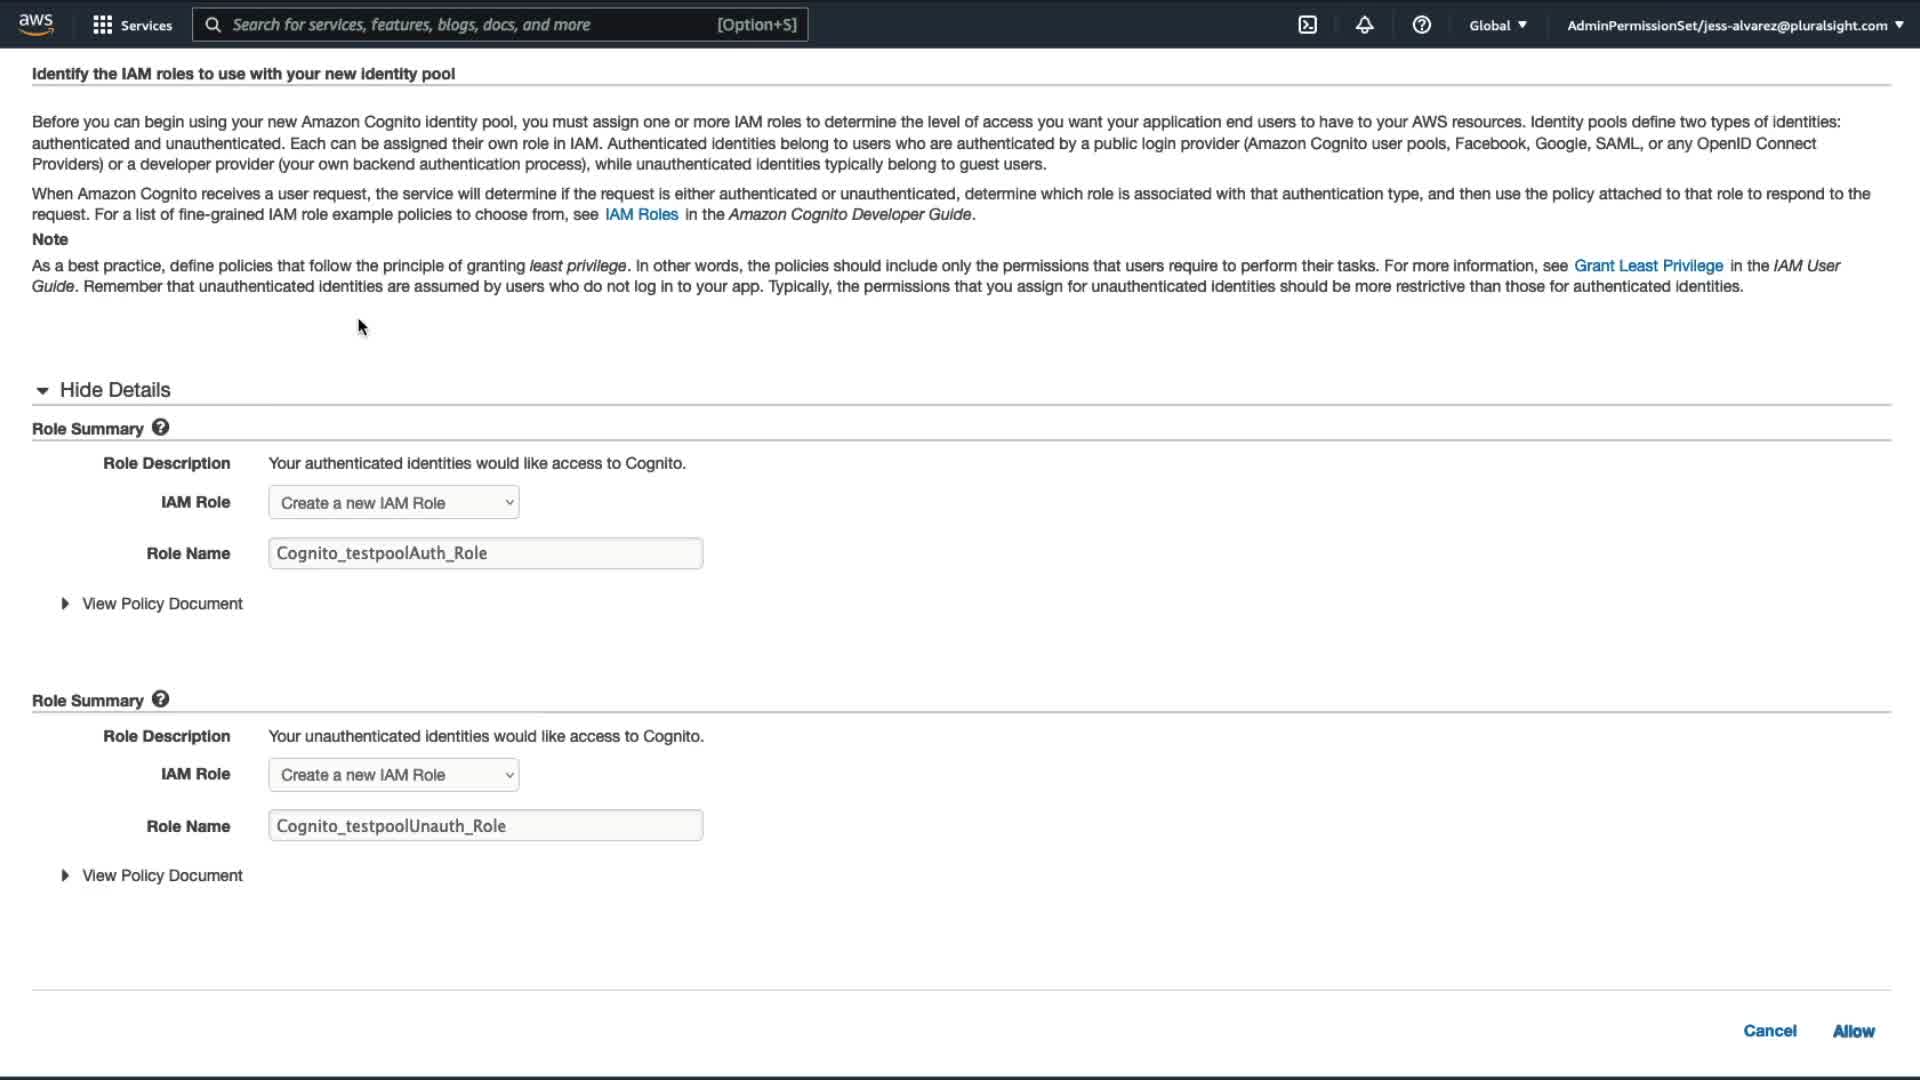Screen dimensions: 1920x1080
Task: Open the Global region dropdown
Action: 1497,25
